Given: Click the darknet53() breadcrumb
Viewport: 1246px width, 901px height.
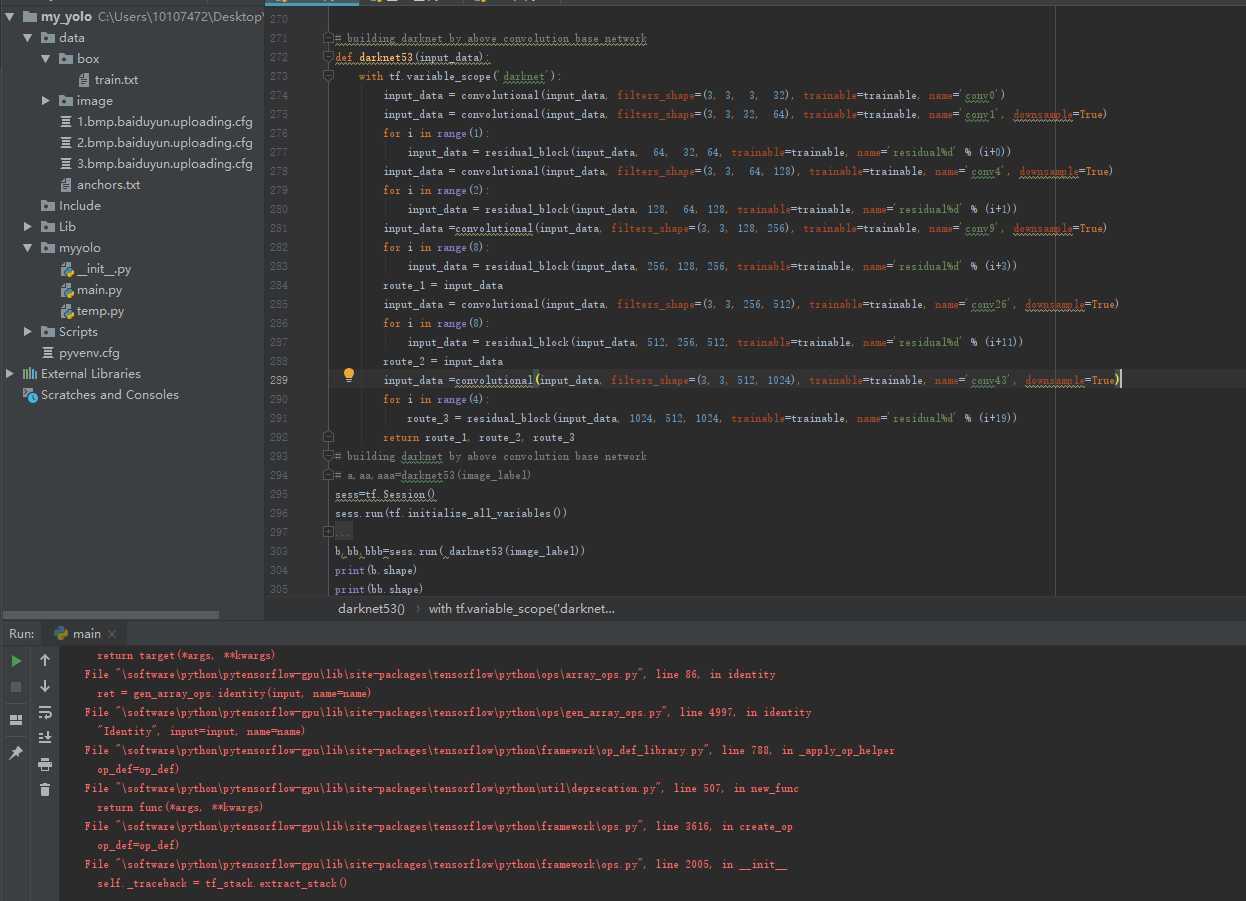Looking at the screenshot, I should coord(371,608).
